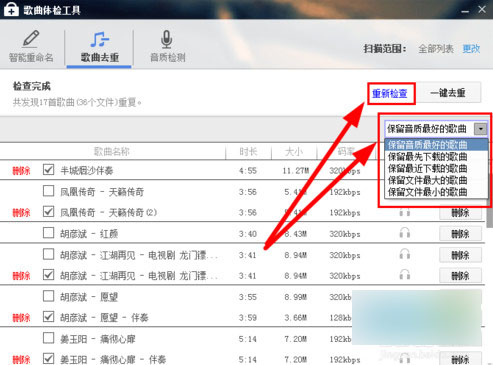The height and width of the screenshot is (365, 493).
Task: Uncheck the ticked 胡彦斌 - 江湖再见 checkbox
Action: [48, 275]
